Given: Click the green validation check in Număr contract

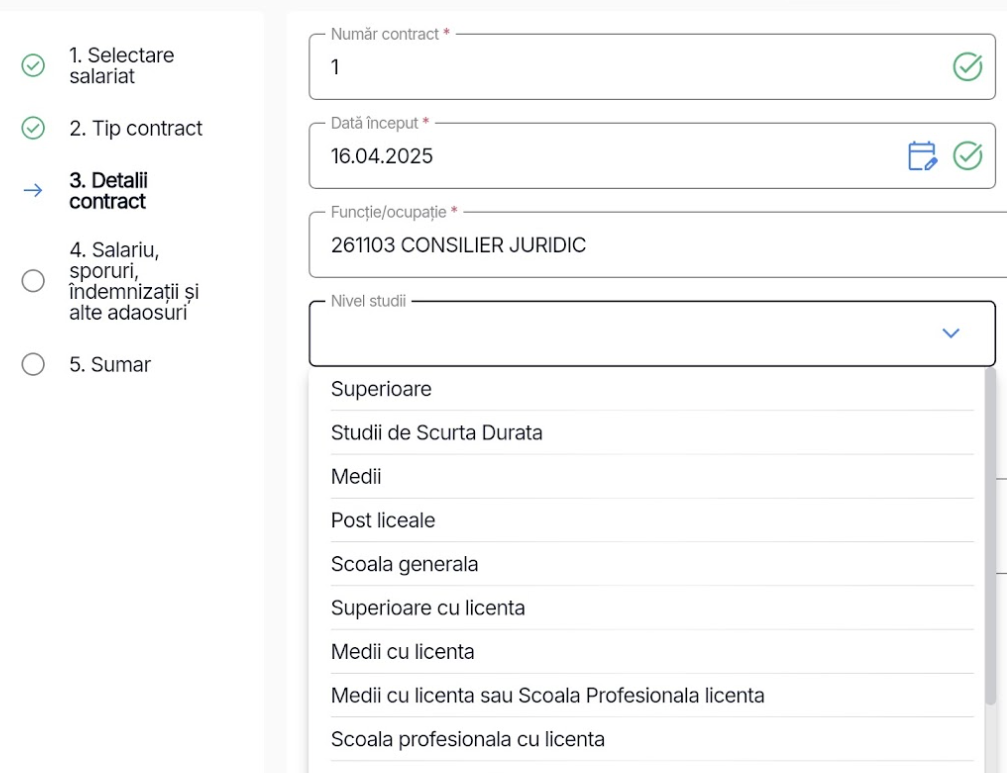Looking at the screenshot, I should pos(967,67).
